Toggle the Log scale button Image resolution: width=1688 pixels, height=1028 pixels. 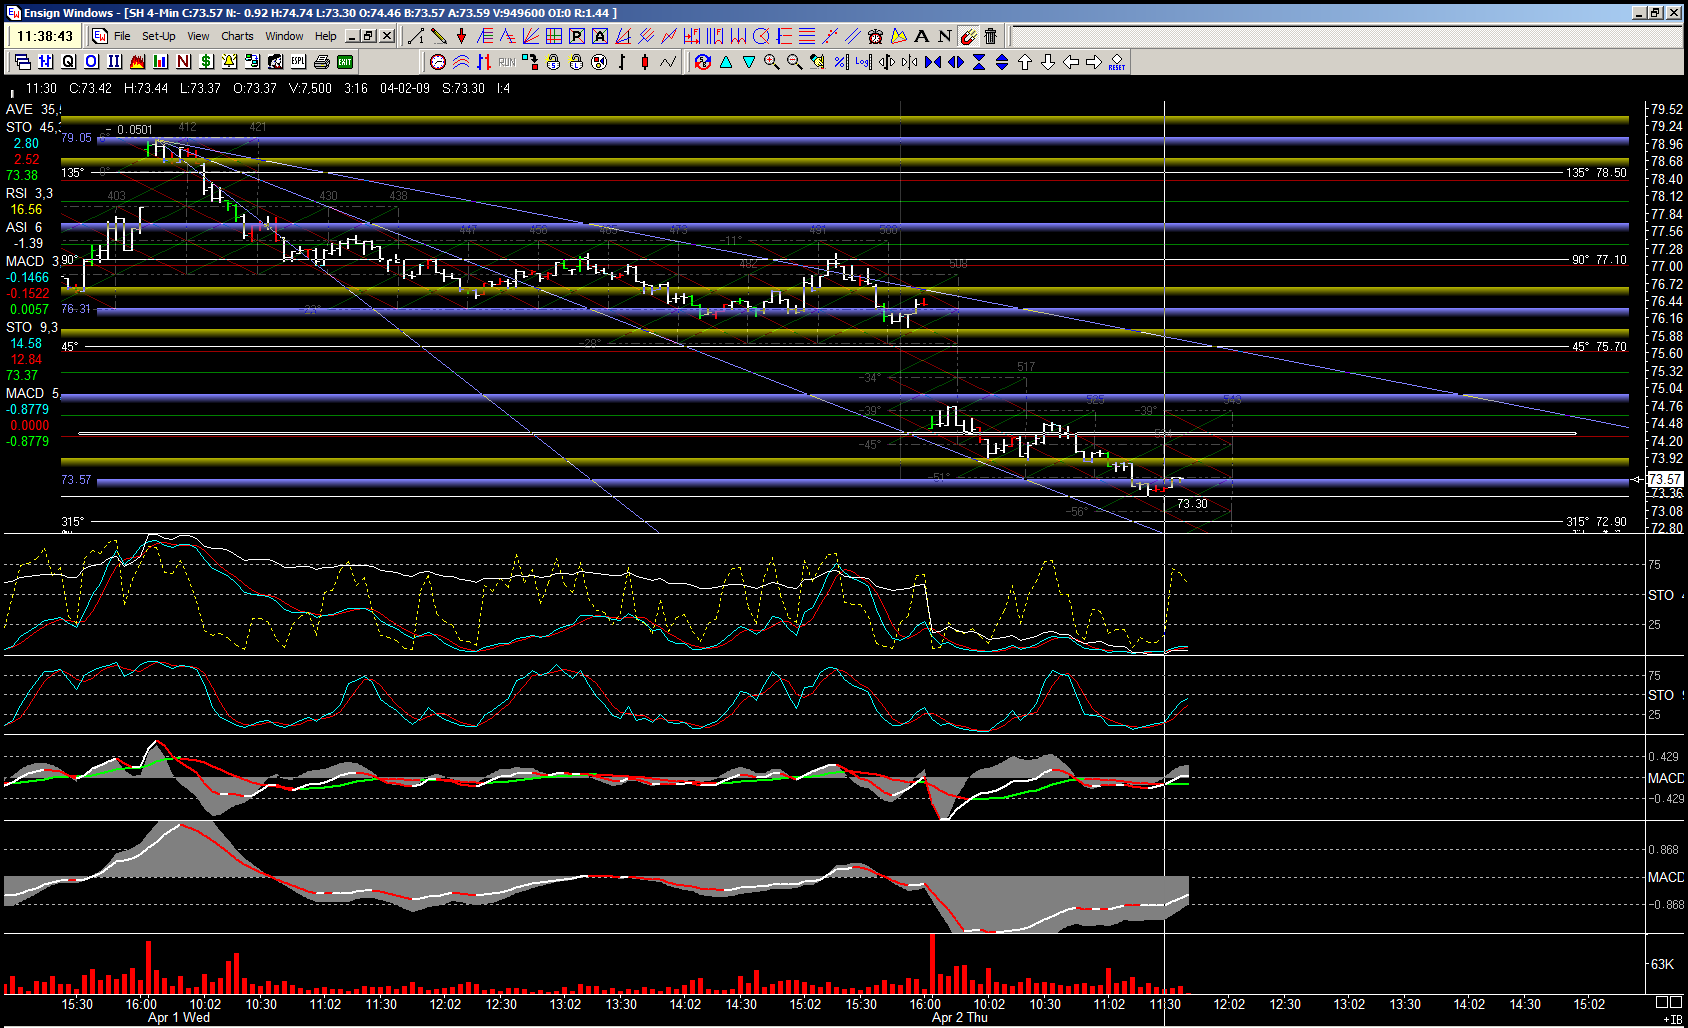(x=863, y=62)
